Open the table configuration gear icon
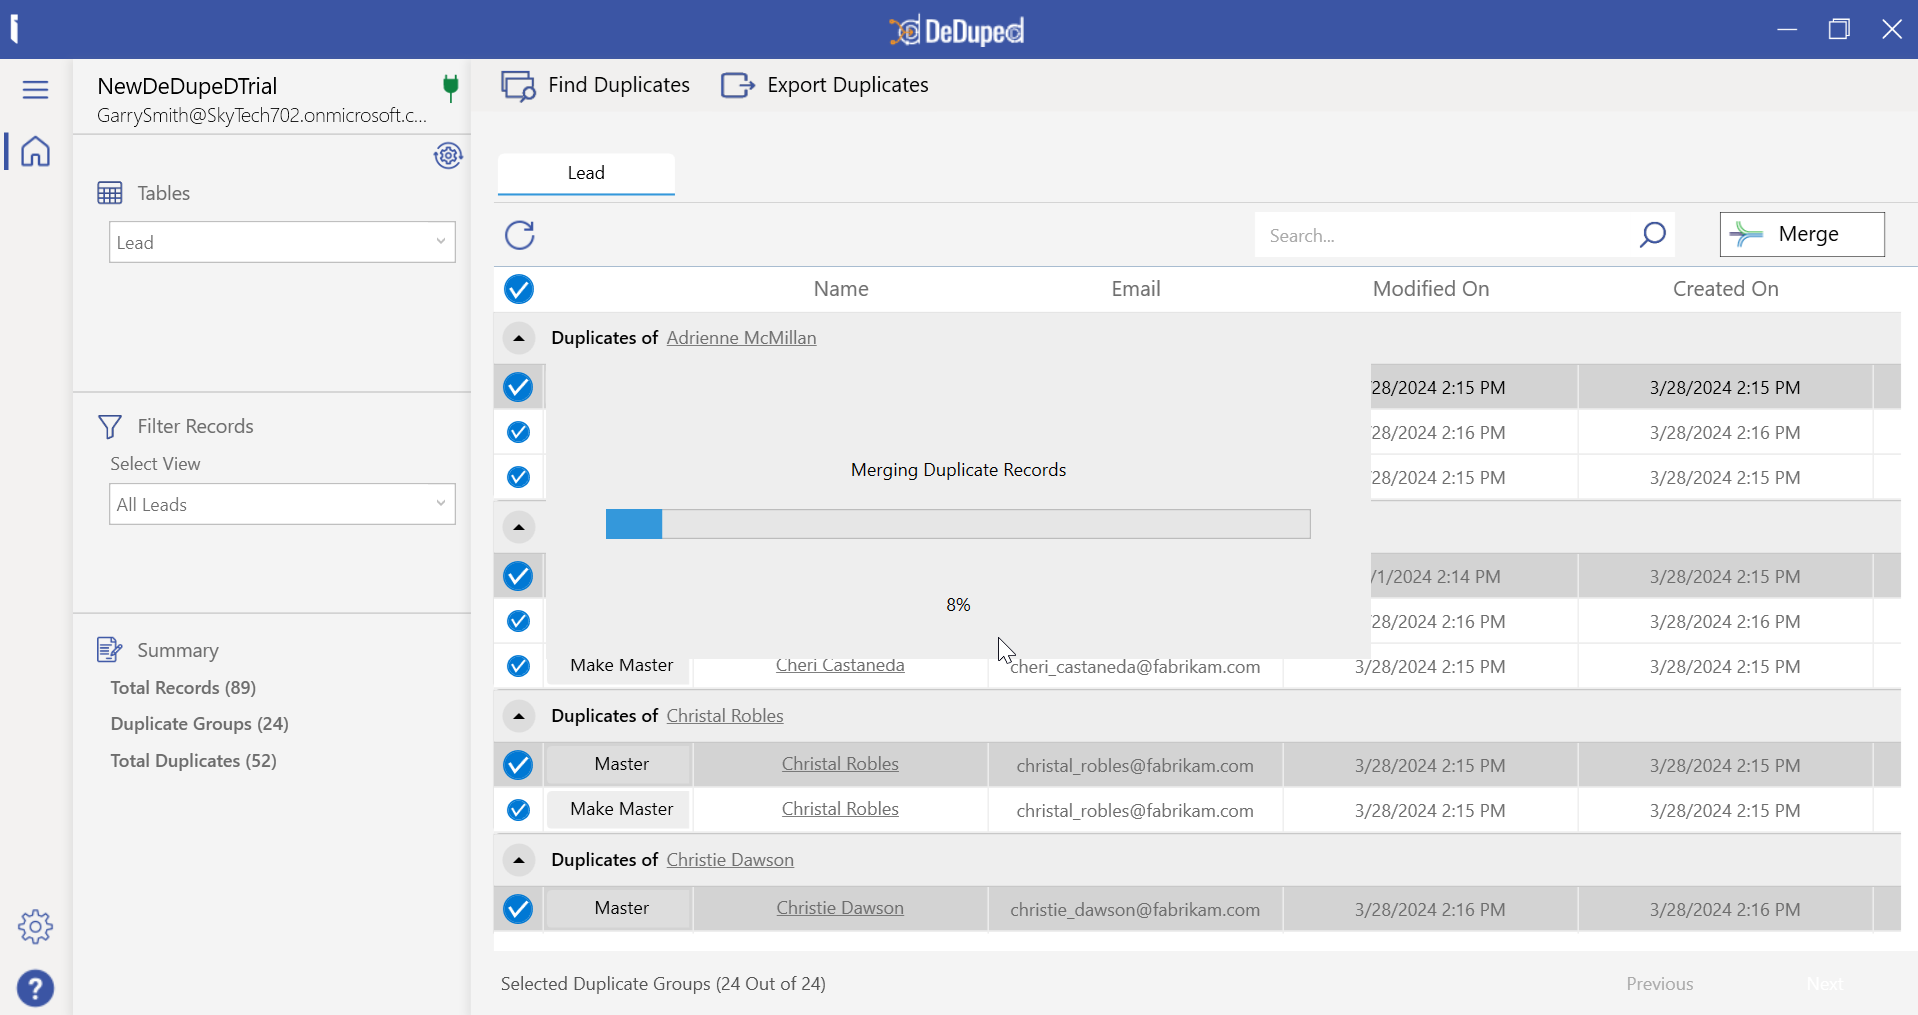1918x1015 pixels. 448,155
